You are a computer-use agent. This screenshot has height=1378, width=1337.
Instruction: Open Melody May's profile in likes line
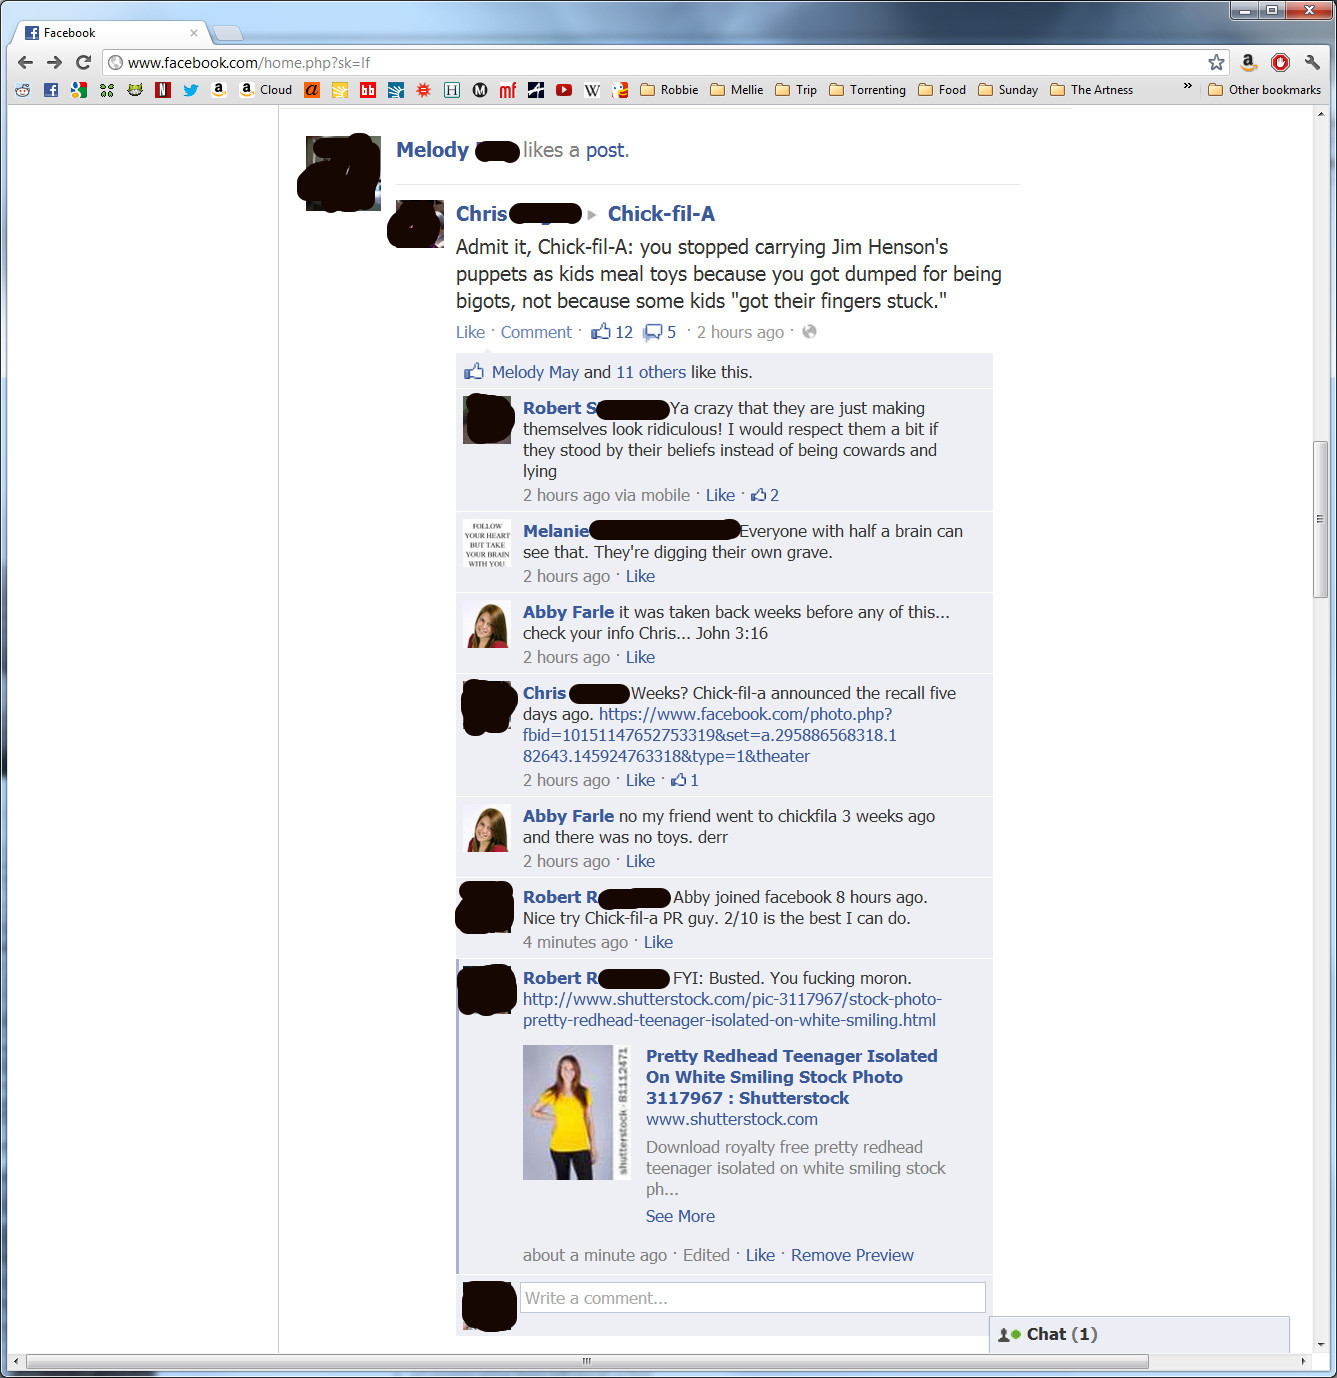535,372
